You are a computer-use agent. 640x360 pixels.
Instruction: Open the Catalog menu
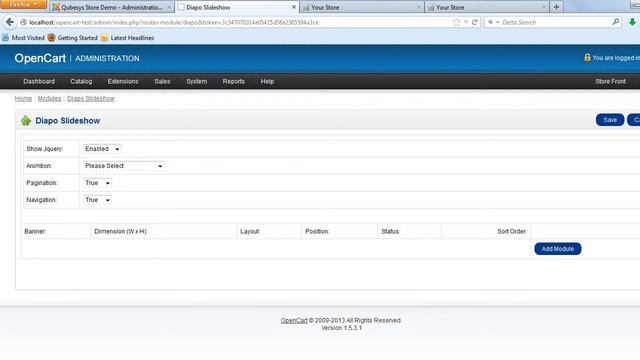[x=81, y=81]
